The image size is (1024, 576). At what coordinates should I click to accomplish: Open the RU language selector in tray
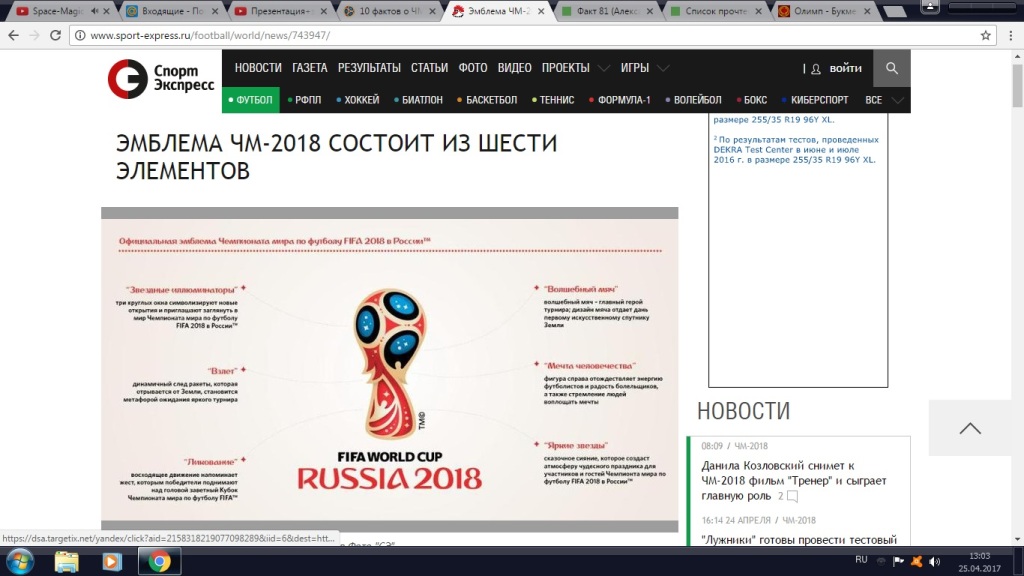(x=861, y=560)
